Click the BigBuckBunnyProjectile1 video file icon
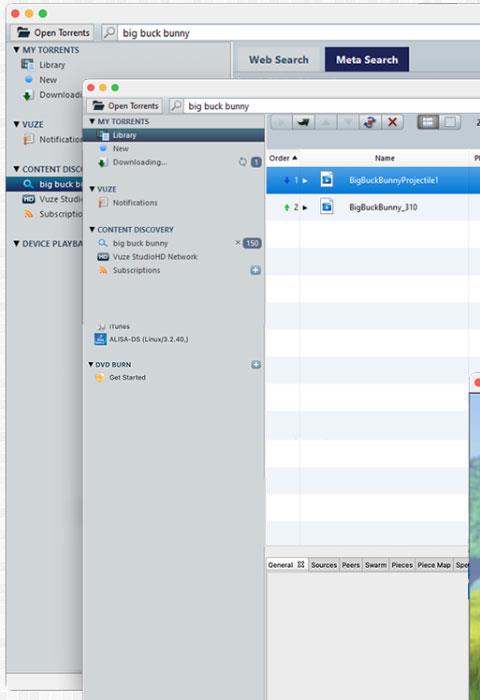 326,179
